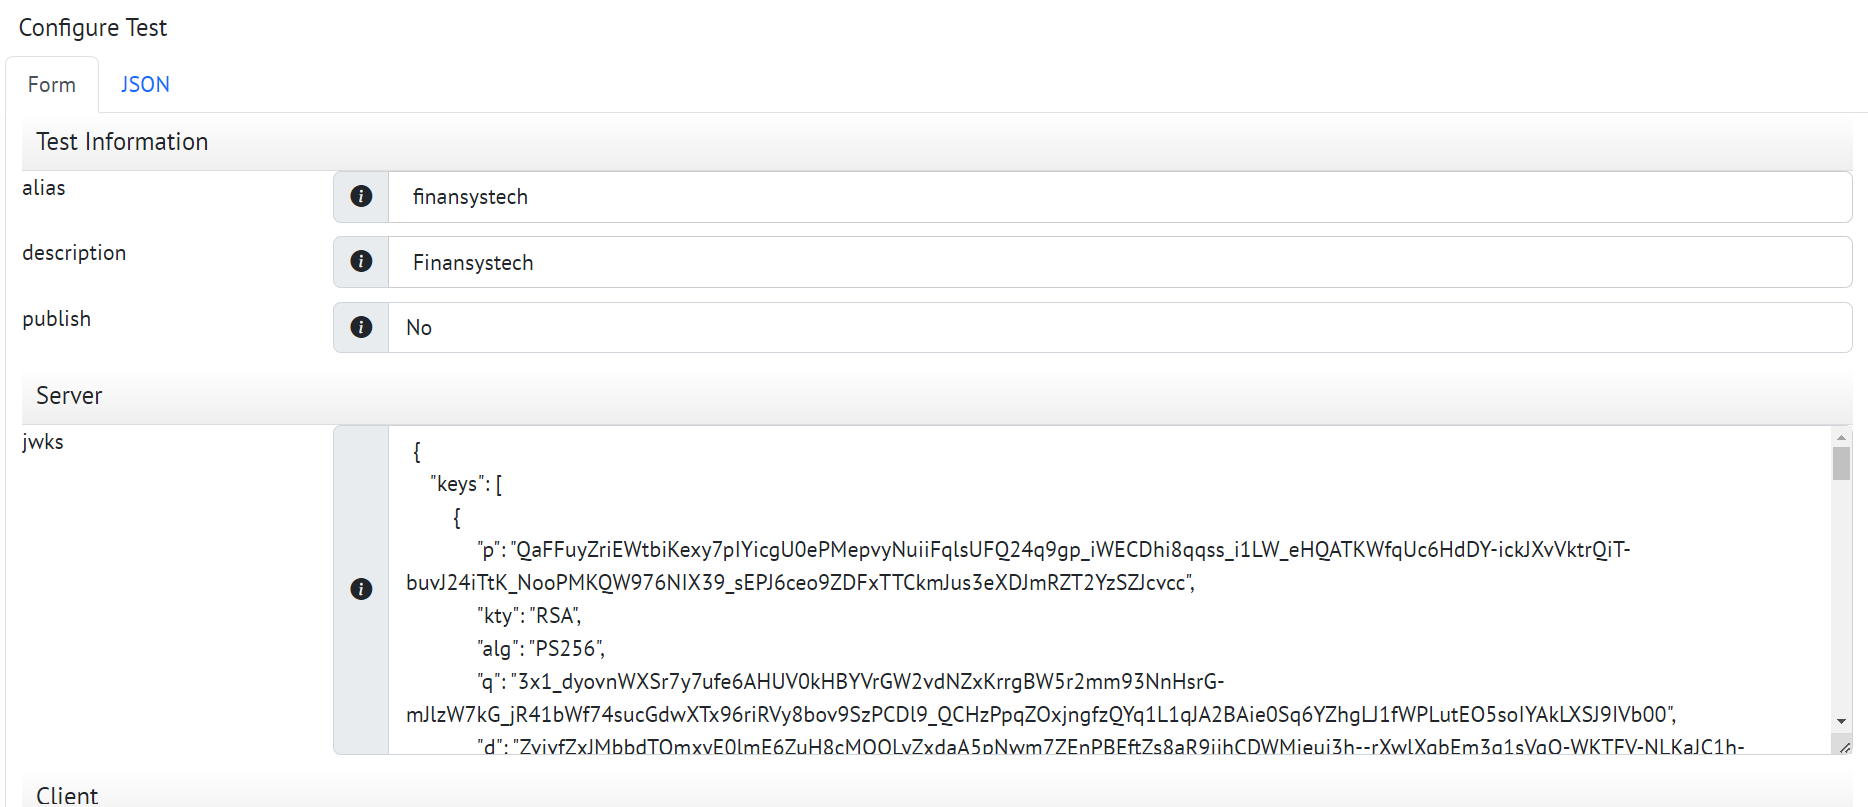The image size is (1868, 807).
Task: Click the Client section header
Action: click(67, 795)
